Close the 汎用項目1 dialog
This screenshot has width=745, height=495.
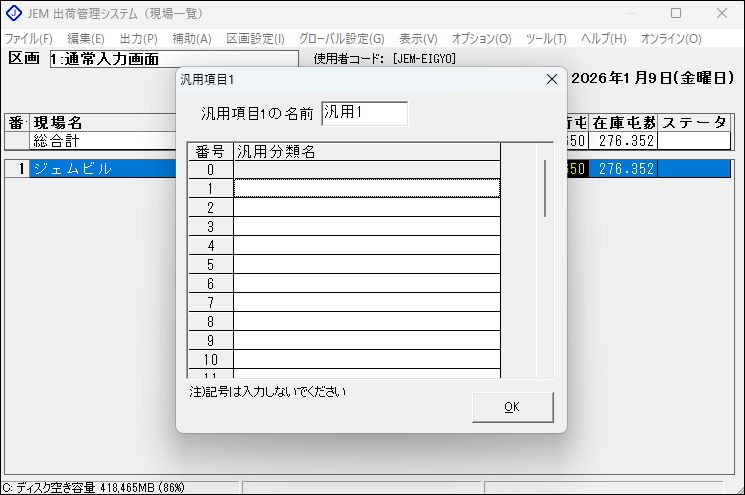[550, 78]
